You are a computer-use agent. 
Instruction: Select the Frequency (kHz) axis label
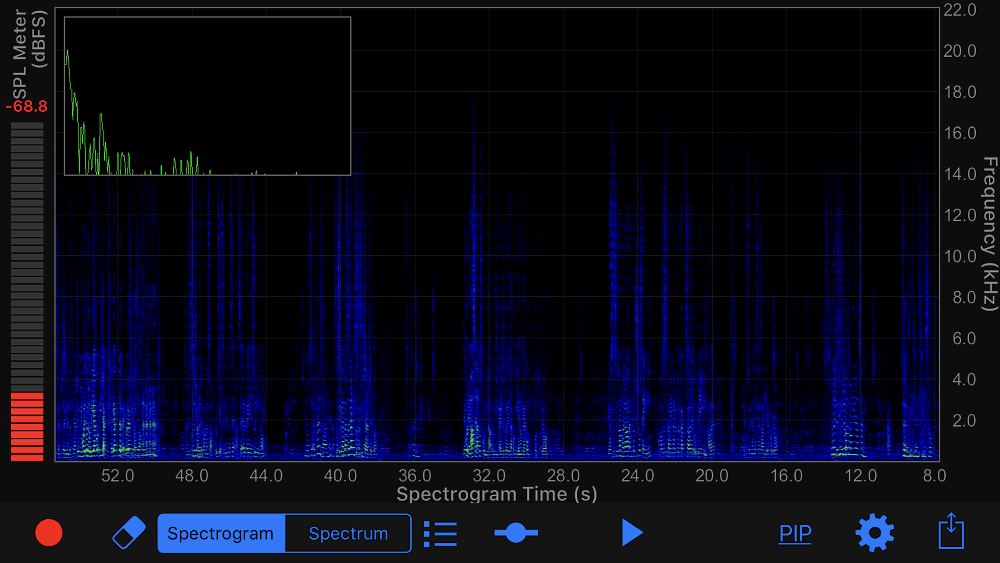tap(989, 234)
